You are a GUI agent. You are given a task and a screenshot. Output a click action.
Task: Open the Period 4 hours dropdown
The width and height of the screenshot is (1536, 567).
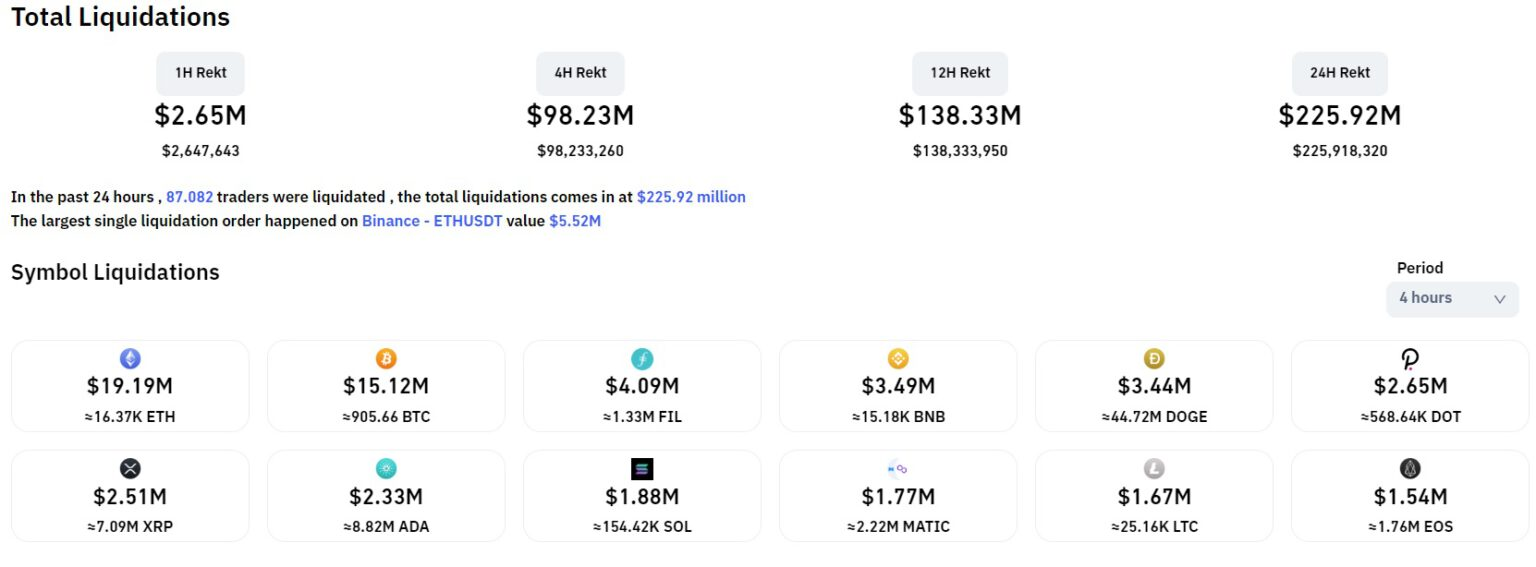point(1450,298)
